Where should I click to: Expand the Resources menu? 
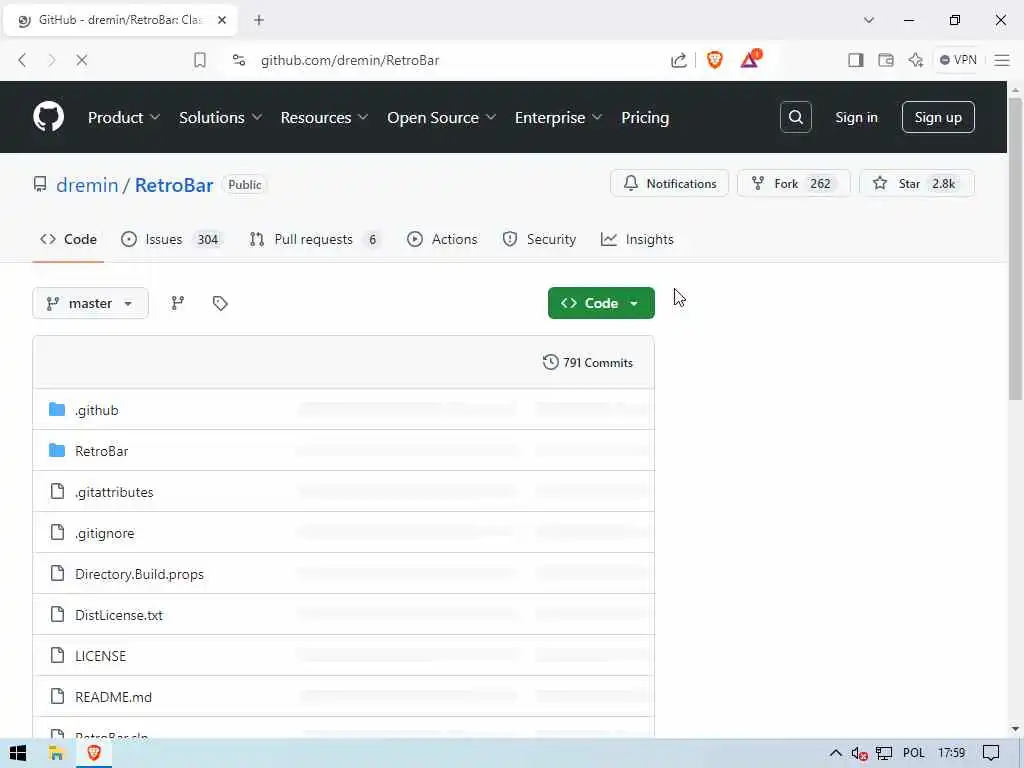(324, 118)
